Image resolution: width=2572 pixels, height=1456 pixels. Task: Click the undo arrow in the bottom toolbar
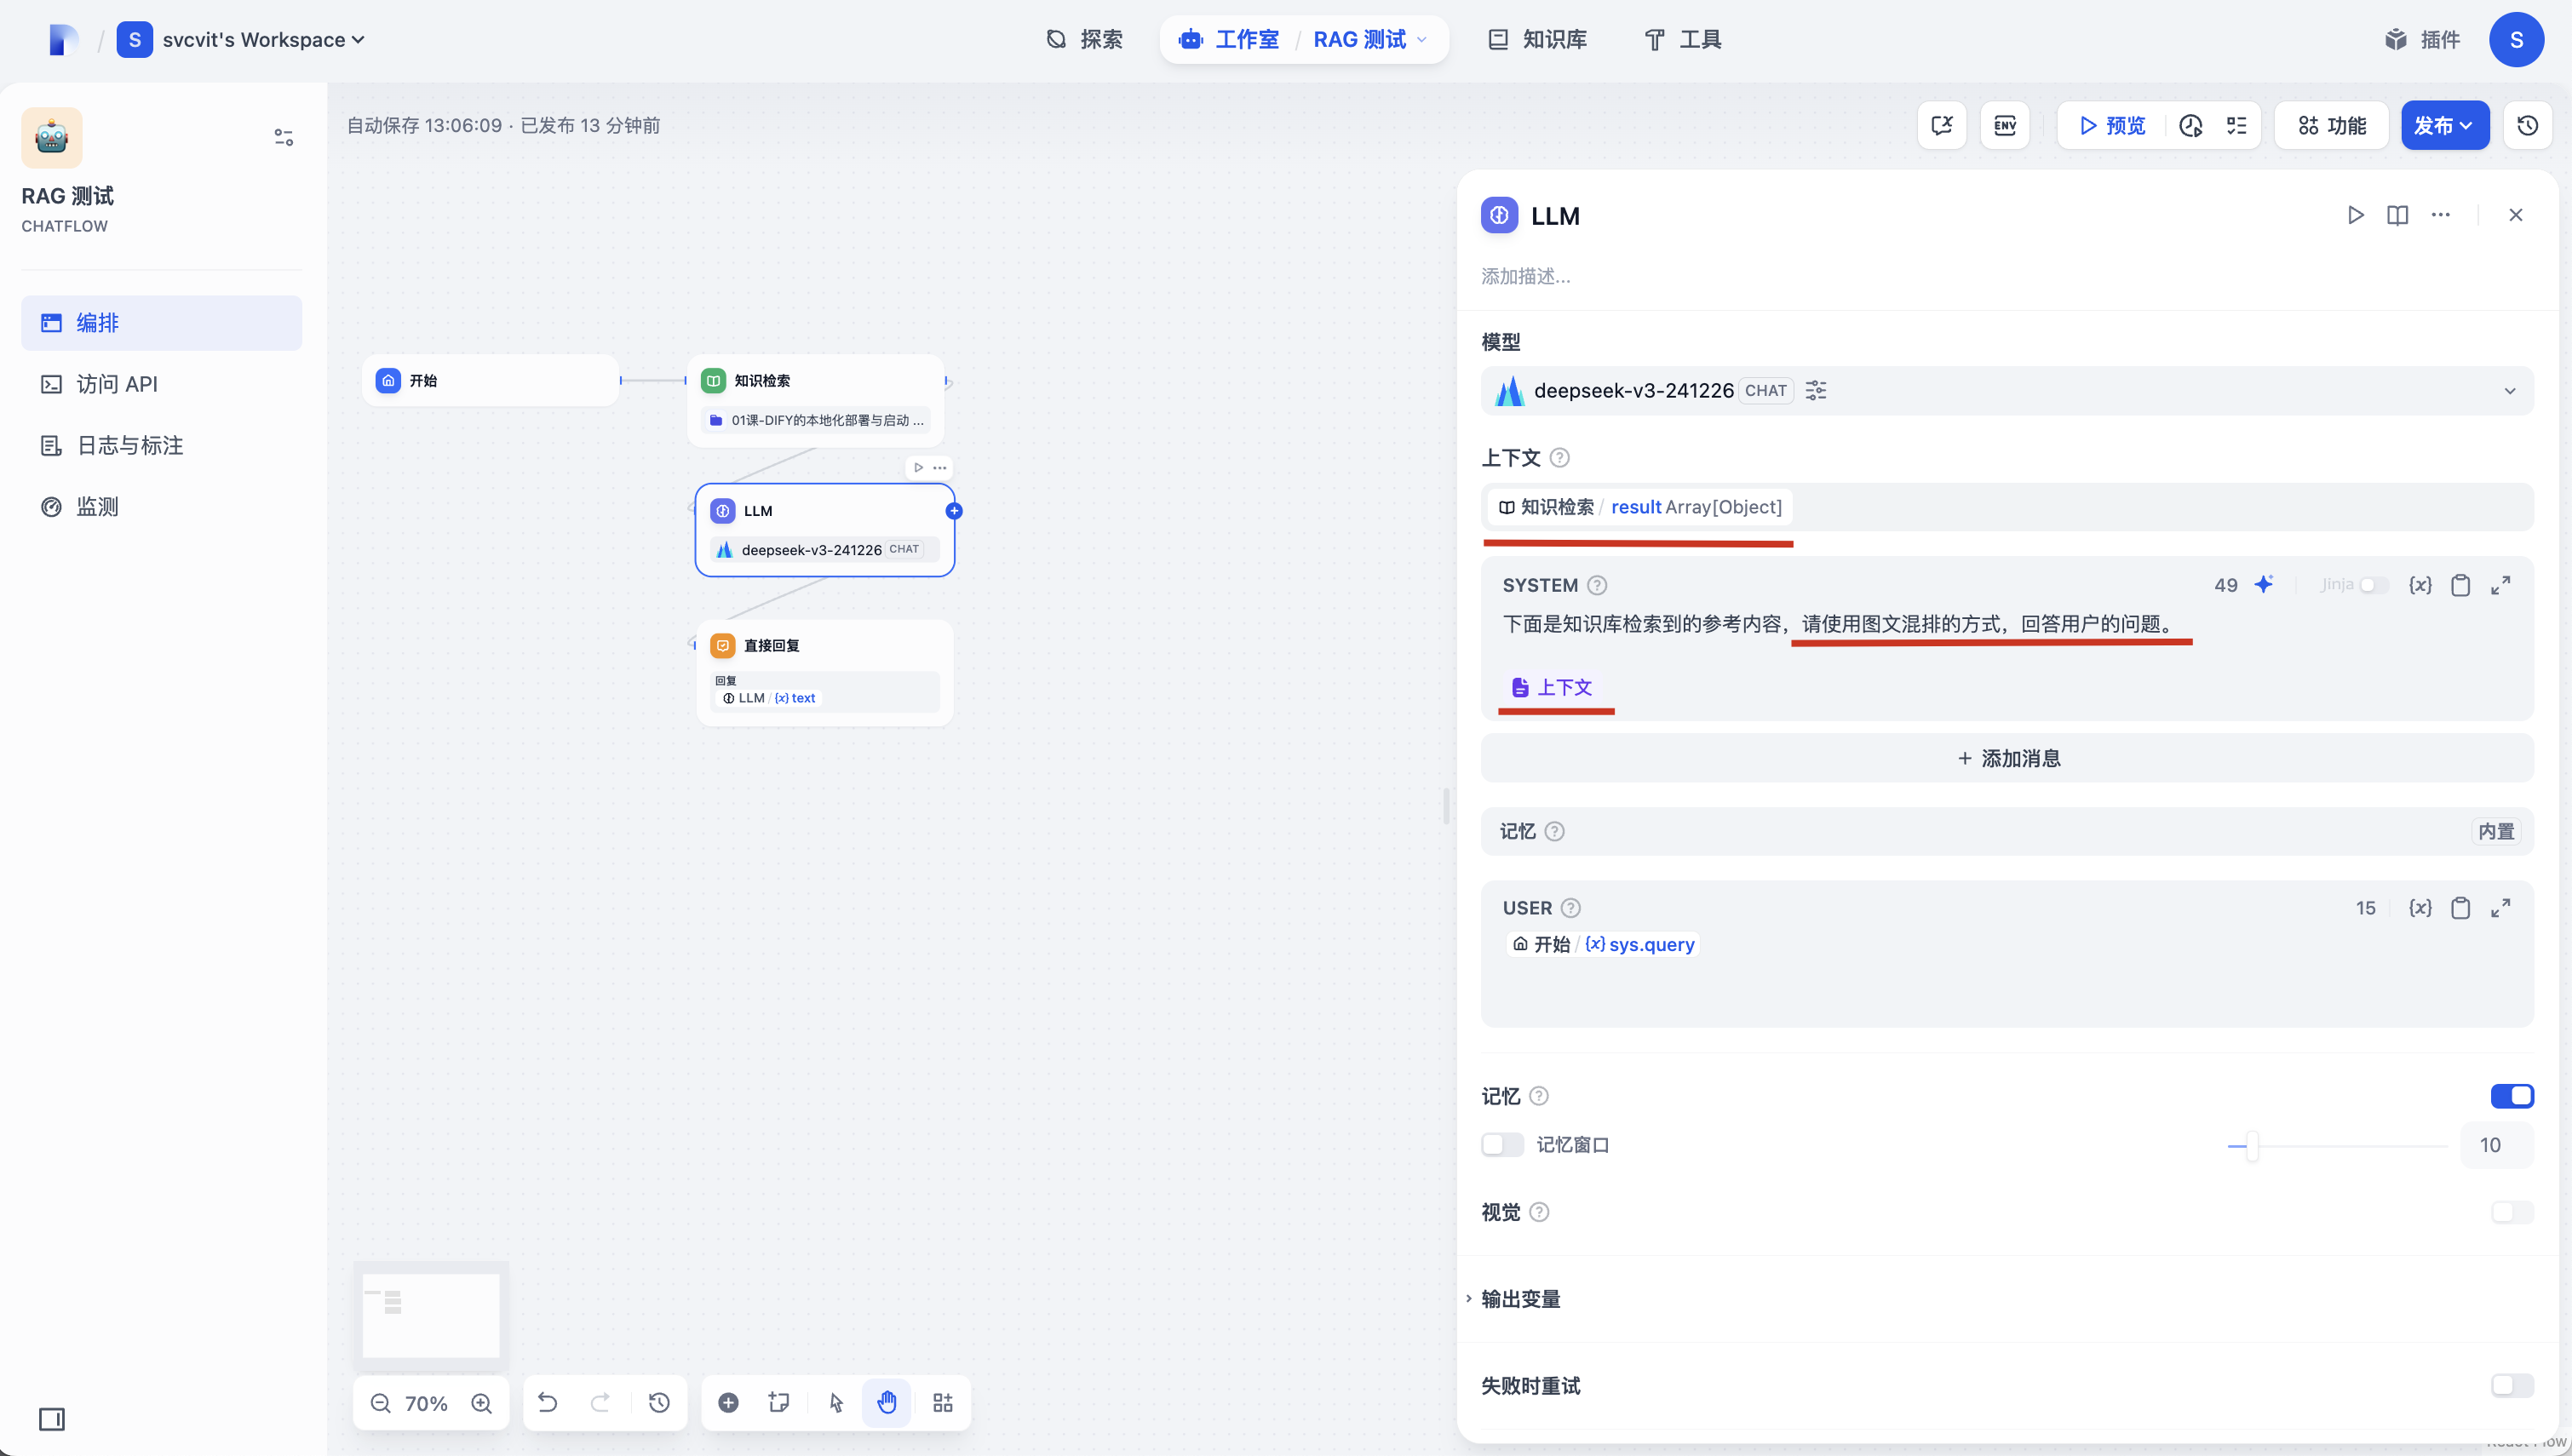(547, 1402)
